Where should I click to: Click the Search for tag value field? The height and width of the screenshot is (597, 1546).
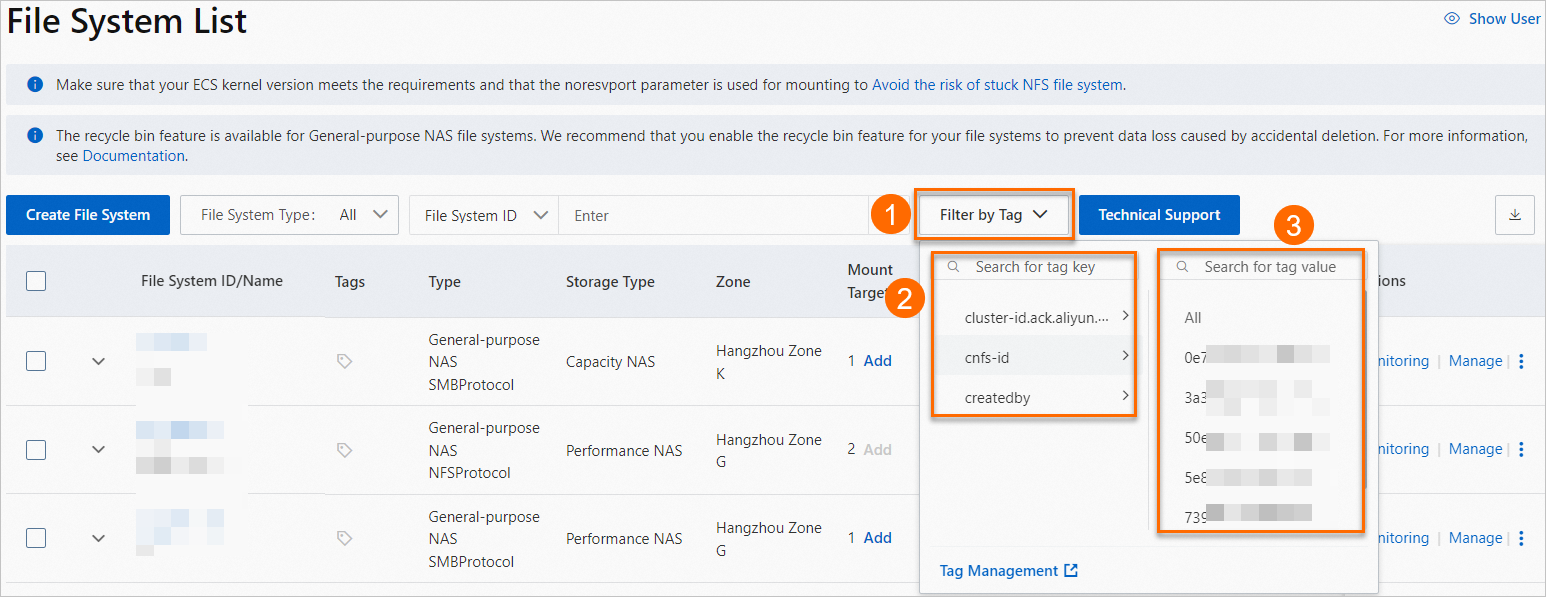[x=1270, y=267]
